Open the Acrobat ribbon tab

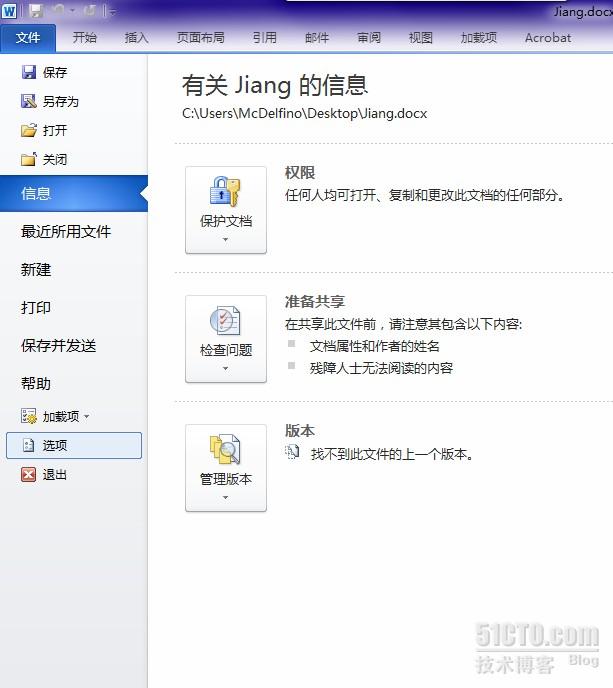[548, 38]
